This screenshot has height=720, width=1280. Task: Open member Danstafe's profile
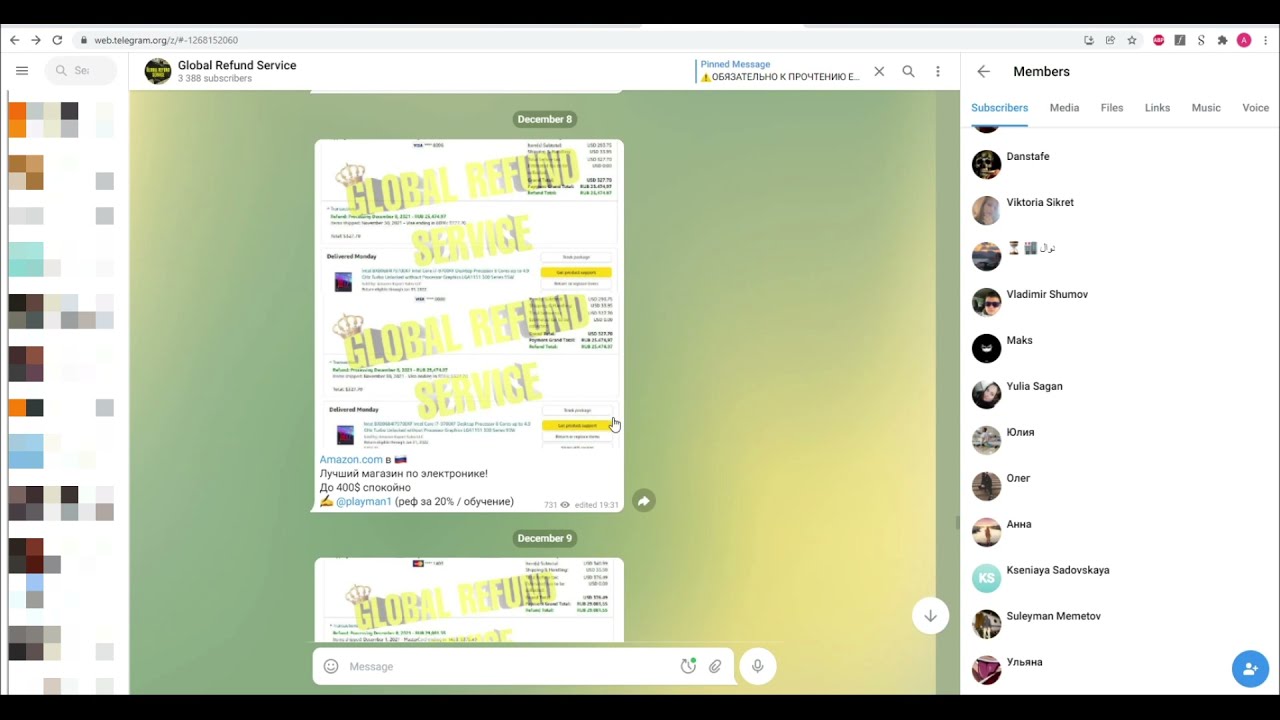pos(1115,164)
